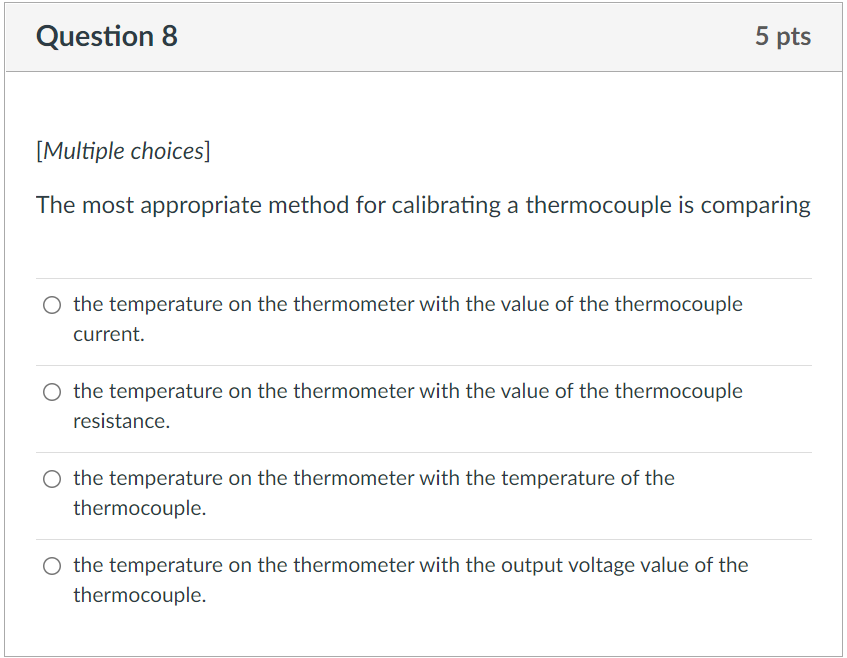Click the 'Question 8' heading
Image resolution: width=847 pixels, height=658 pixels.
click(107, 37)
